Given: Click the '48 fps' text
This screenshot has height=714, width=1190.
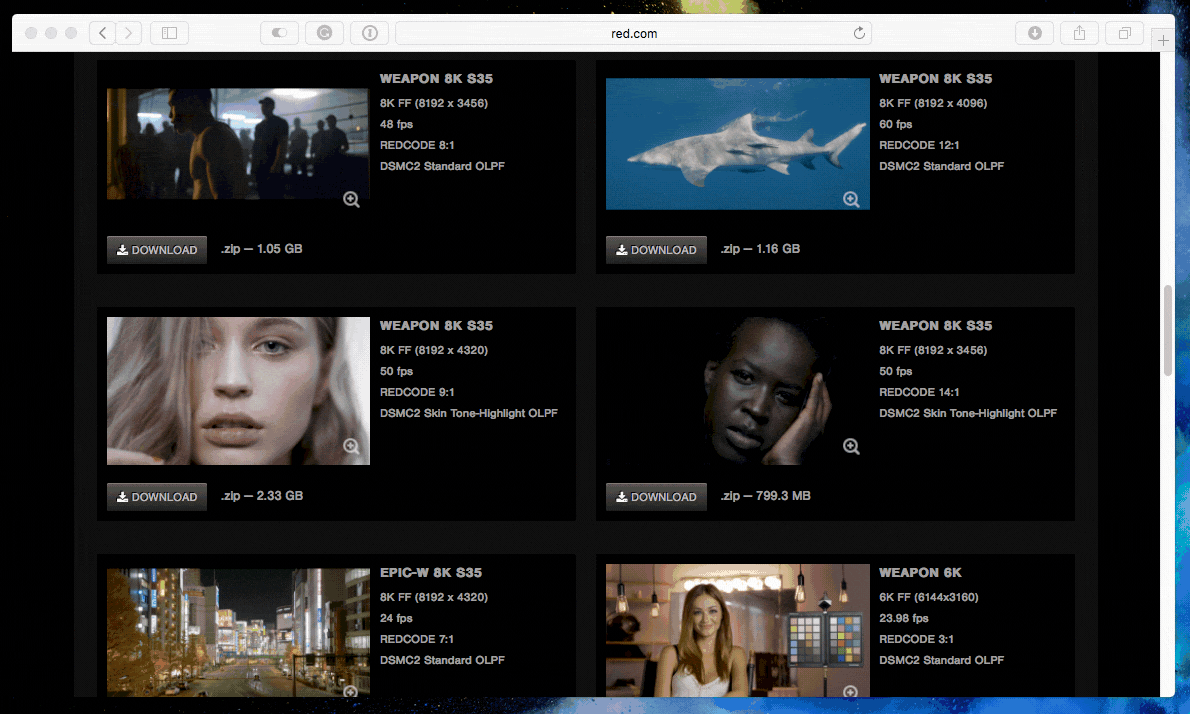Looking at the screenshot, I should point(396,124).
